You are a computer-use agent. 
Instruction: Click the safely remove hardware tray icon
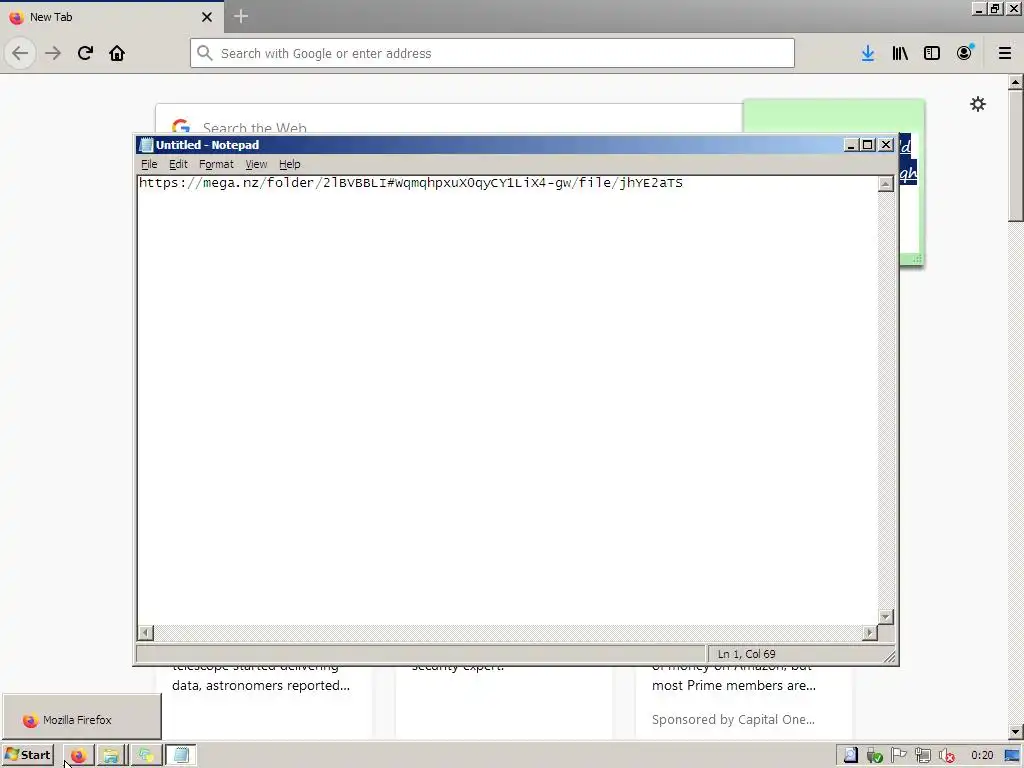(x=874, y=756)
